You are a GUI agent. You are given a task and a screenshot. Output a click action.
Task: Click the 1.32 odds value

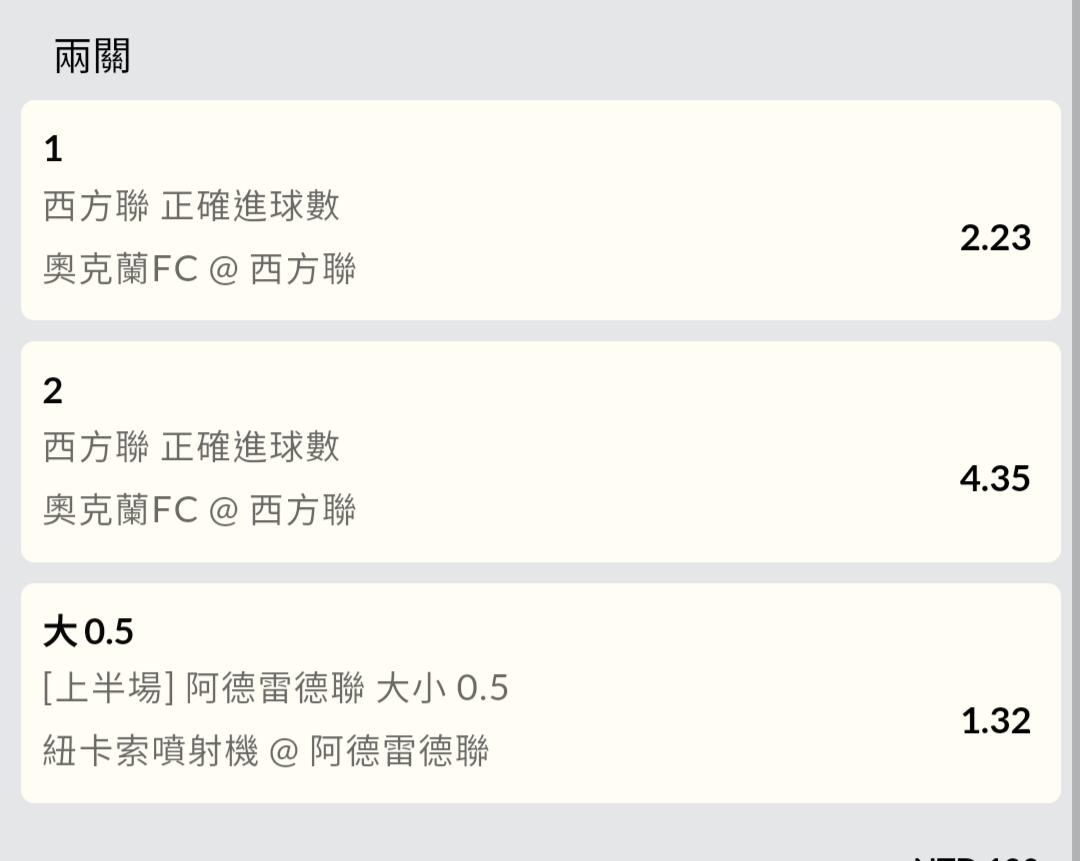coord(995,721)
